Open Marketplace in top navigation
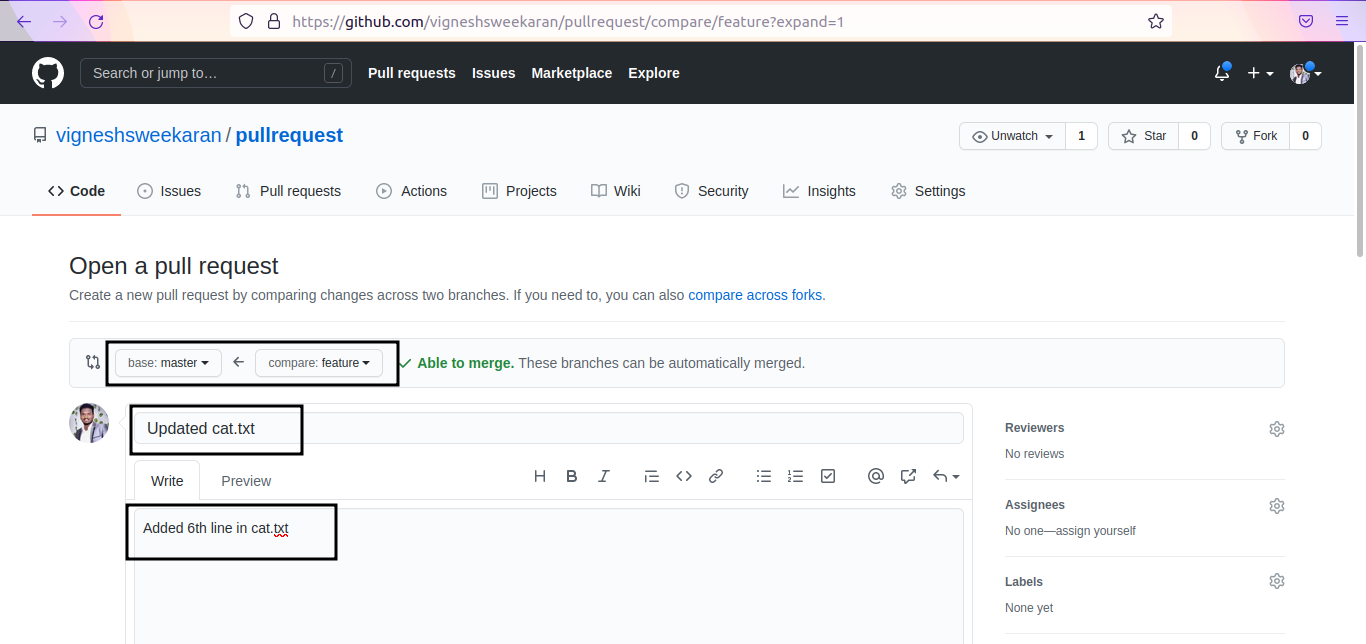Screen dimensions: 1366x644 click(572, 73)
